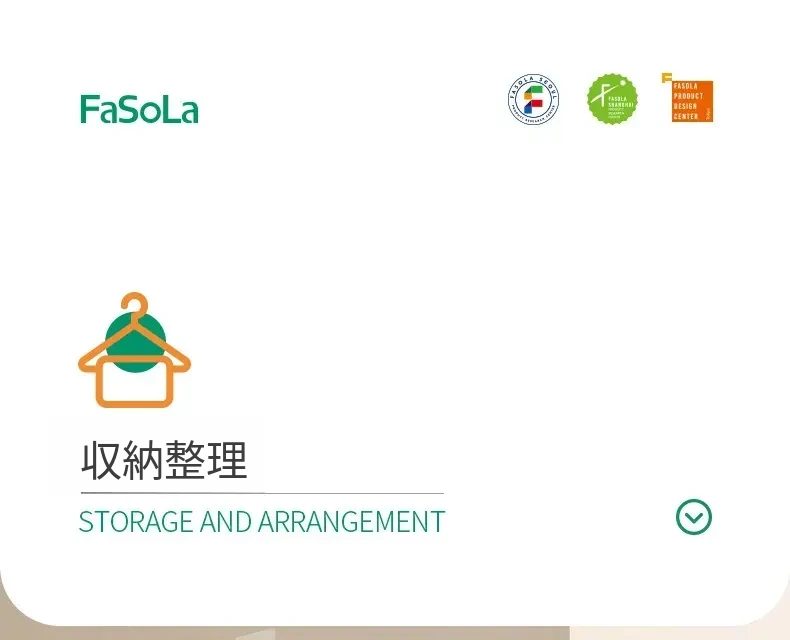Click the small yellow F above orange badge

click(x=667, y=78)
